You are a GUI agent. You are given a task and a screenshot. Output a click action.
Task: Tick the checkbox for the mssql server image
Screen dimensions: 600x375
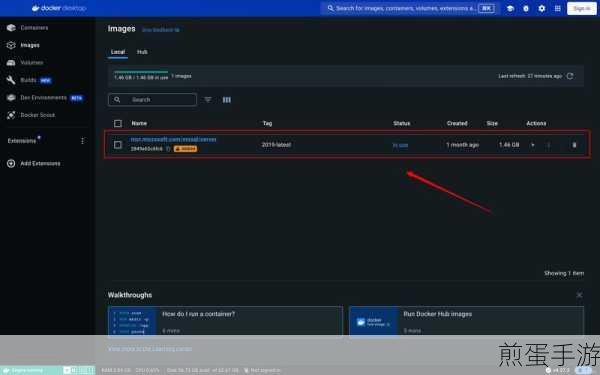(x=118, y=145)
